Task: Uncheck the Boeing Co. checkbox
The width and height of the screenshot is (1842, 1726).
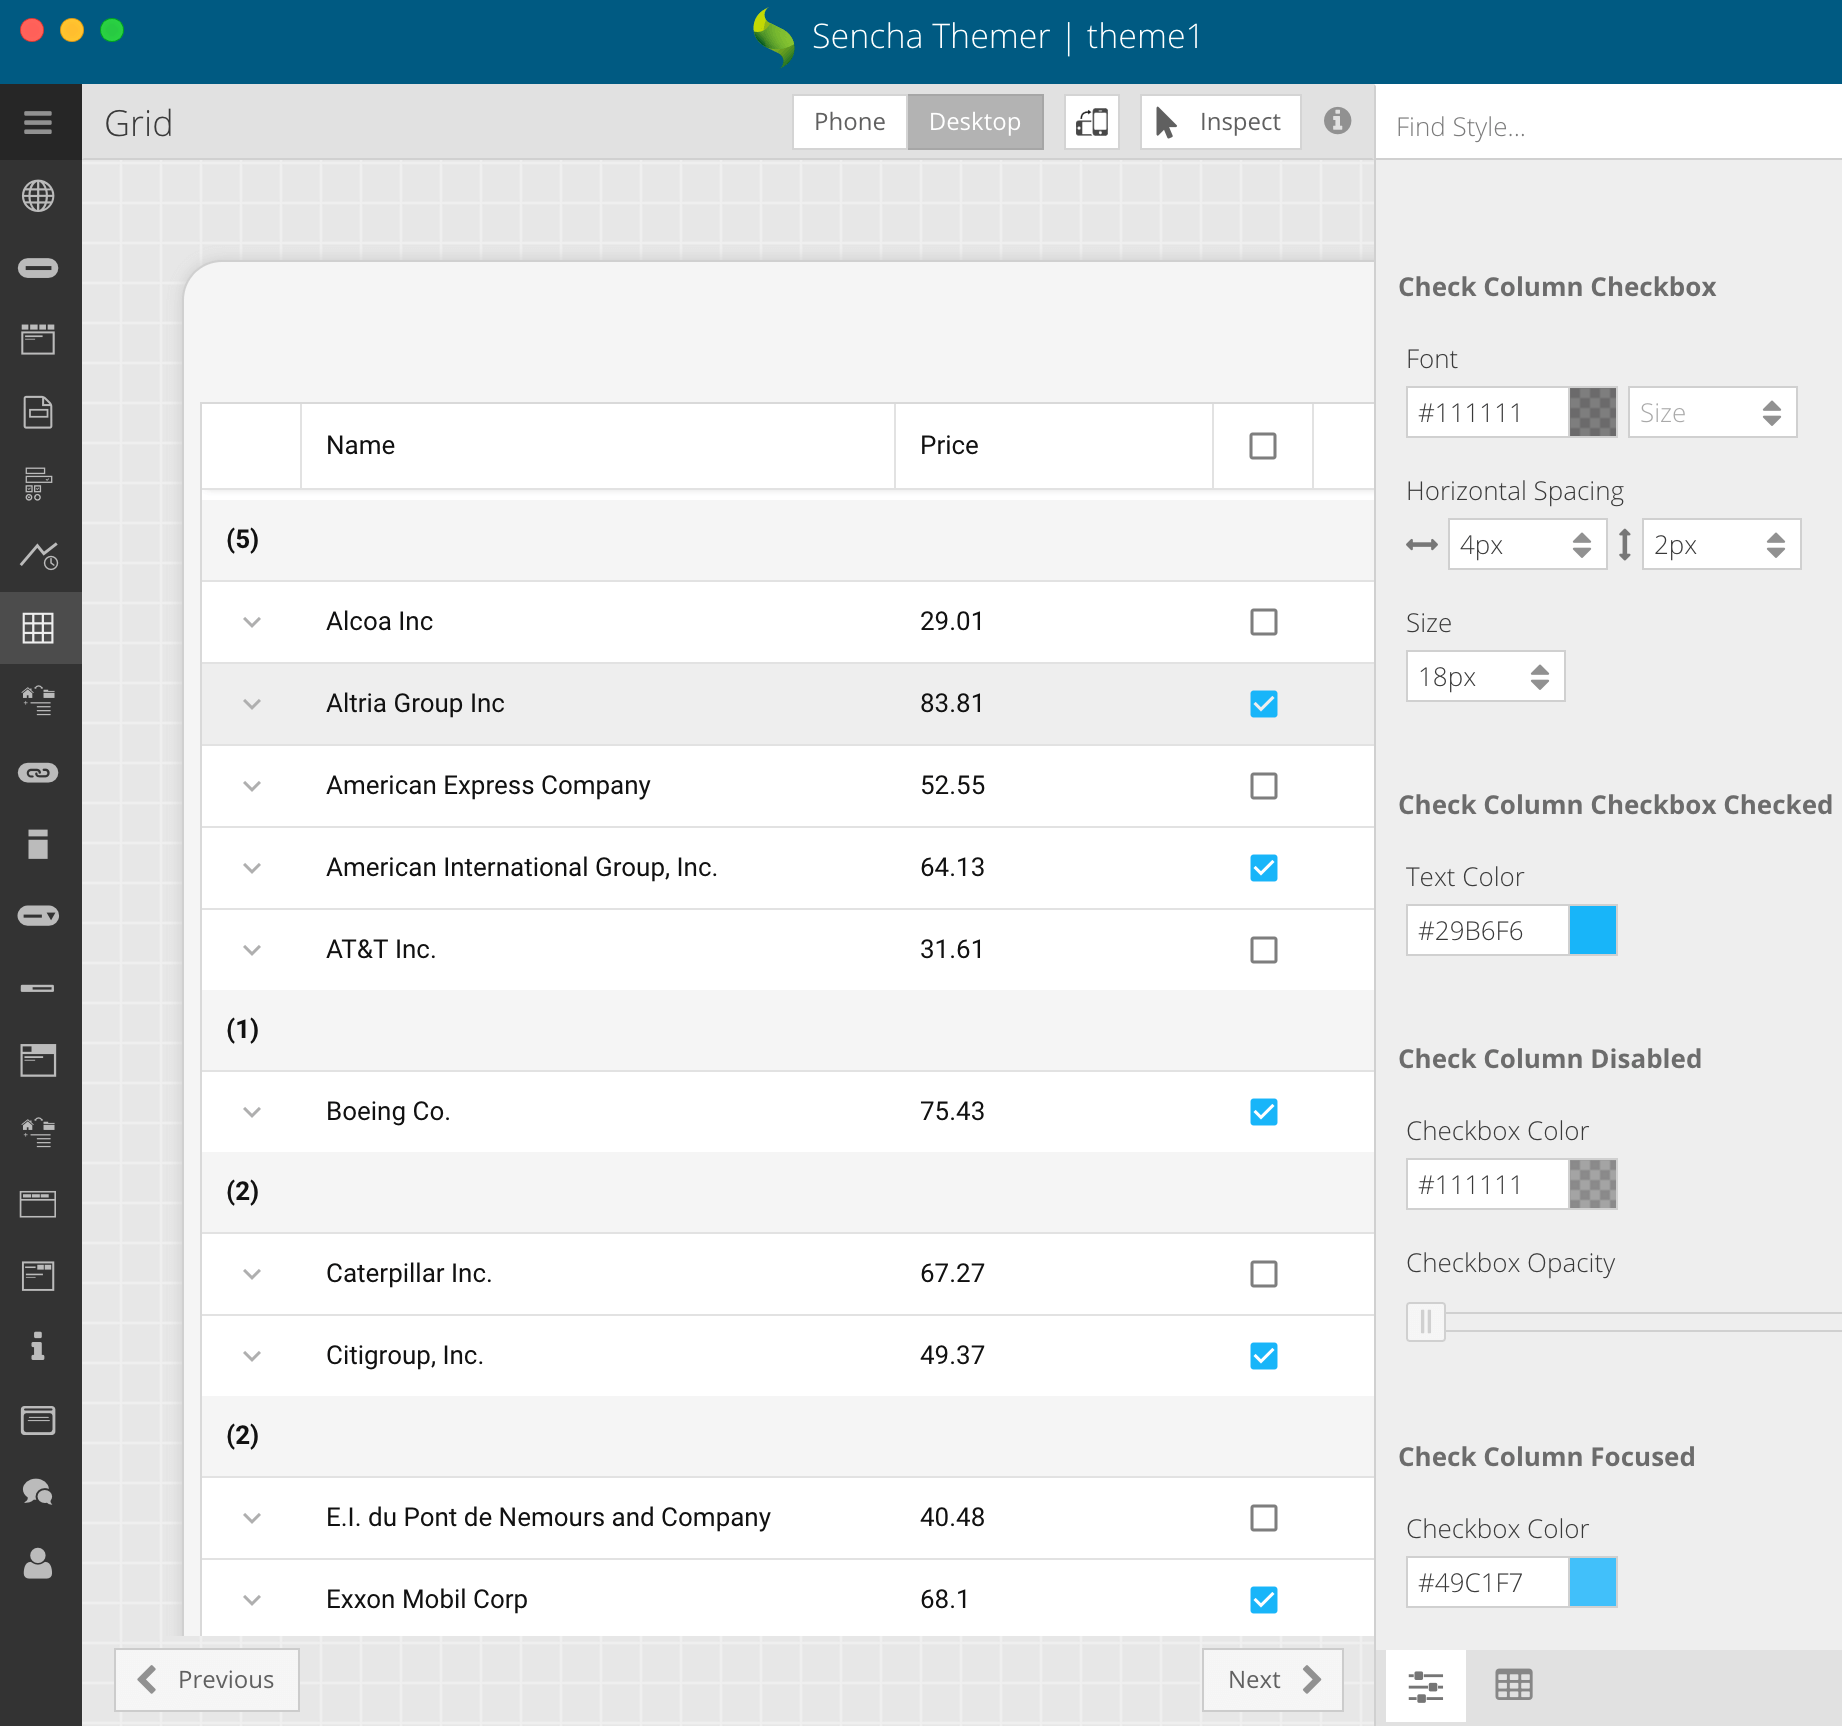Action: point(1264,1112)
